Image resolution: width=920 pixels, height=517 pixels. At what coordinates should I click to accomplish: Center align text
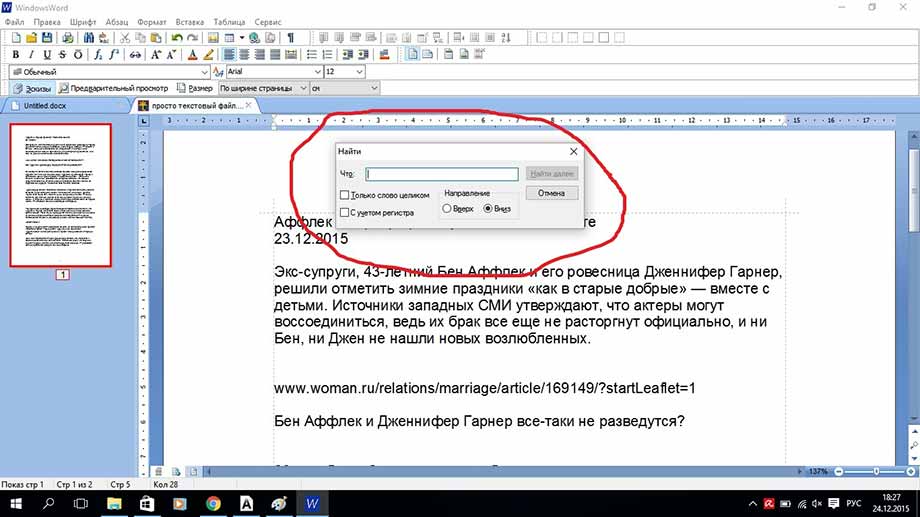244,55
